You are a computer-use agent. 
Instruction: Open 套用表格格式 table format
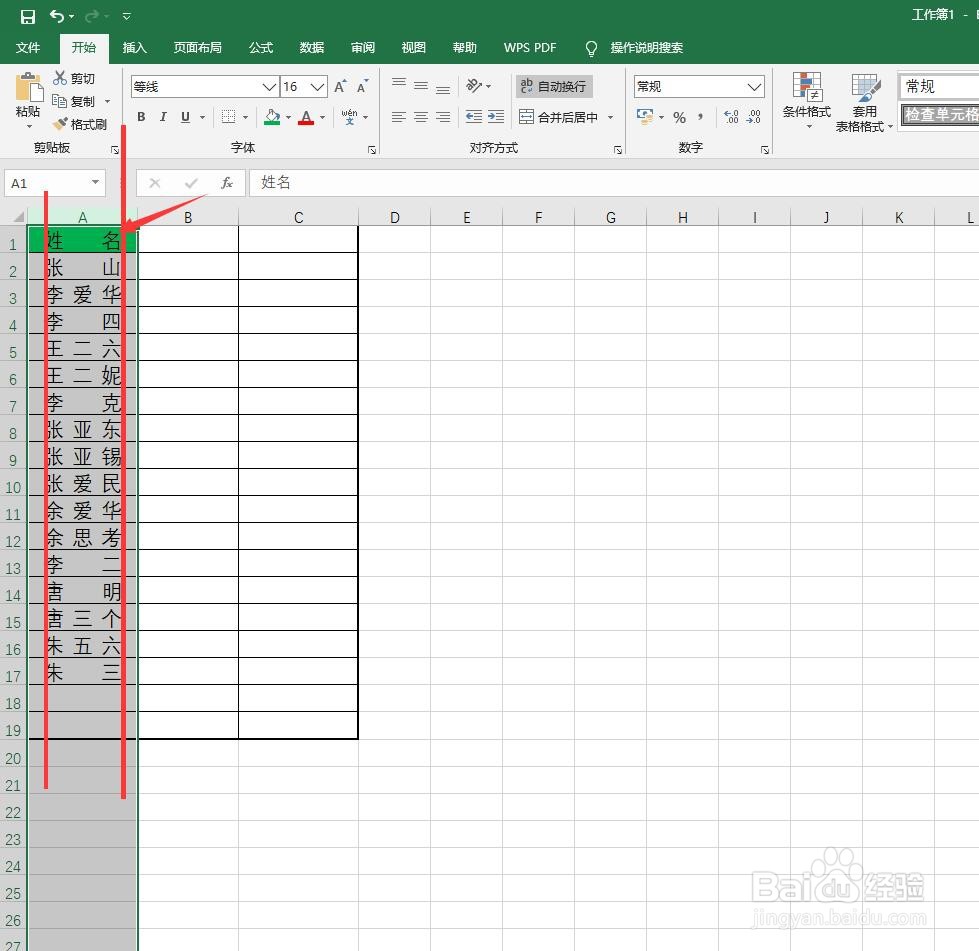(x=865, y=102)
